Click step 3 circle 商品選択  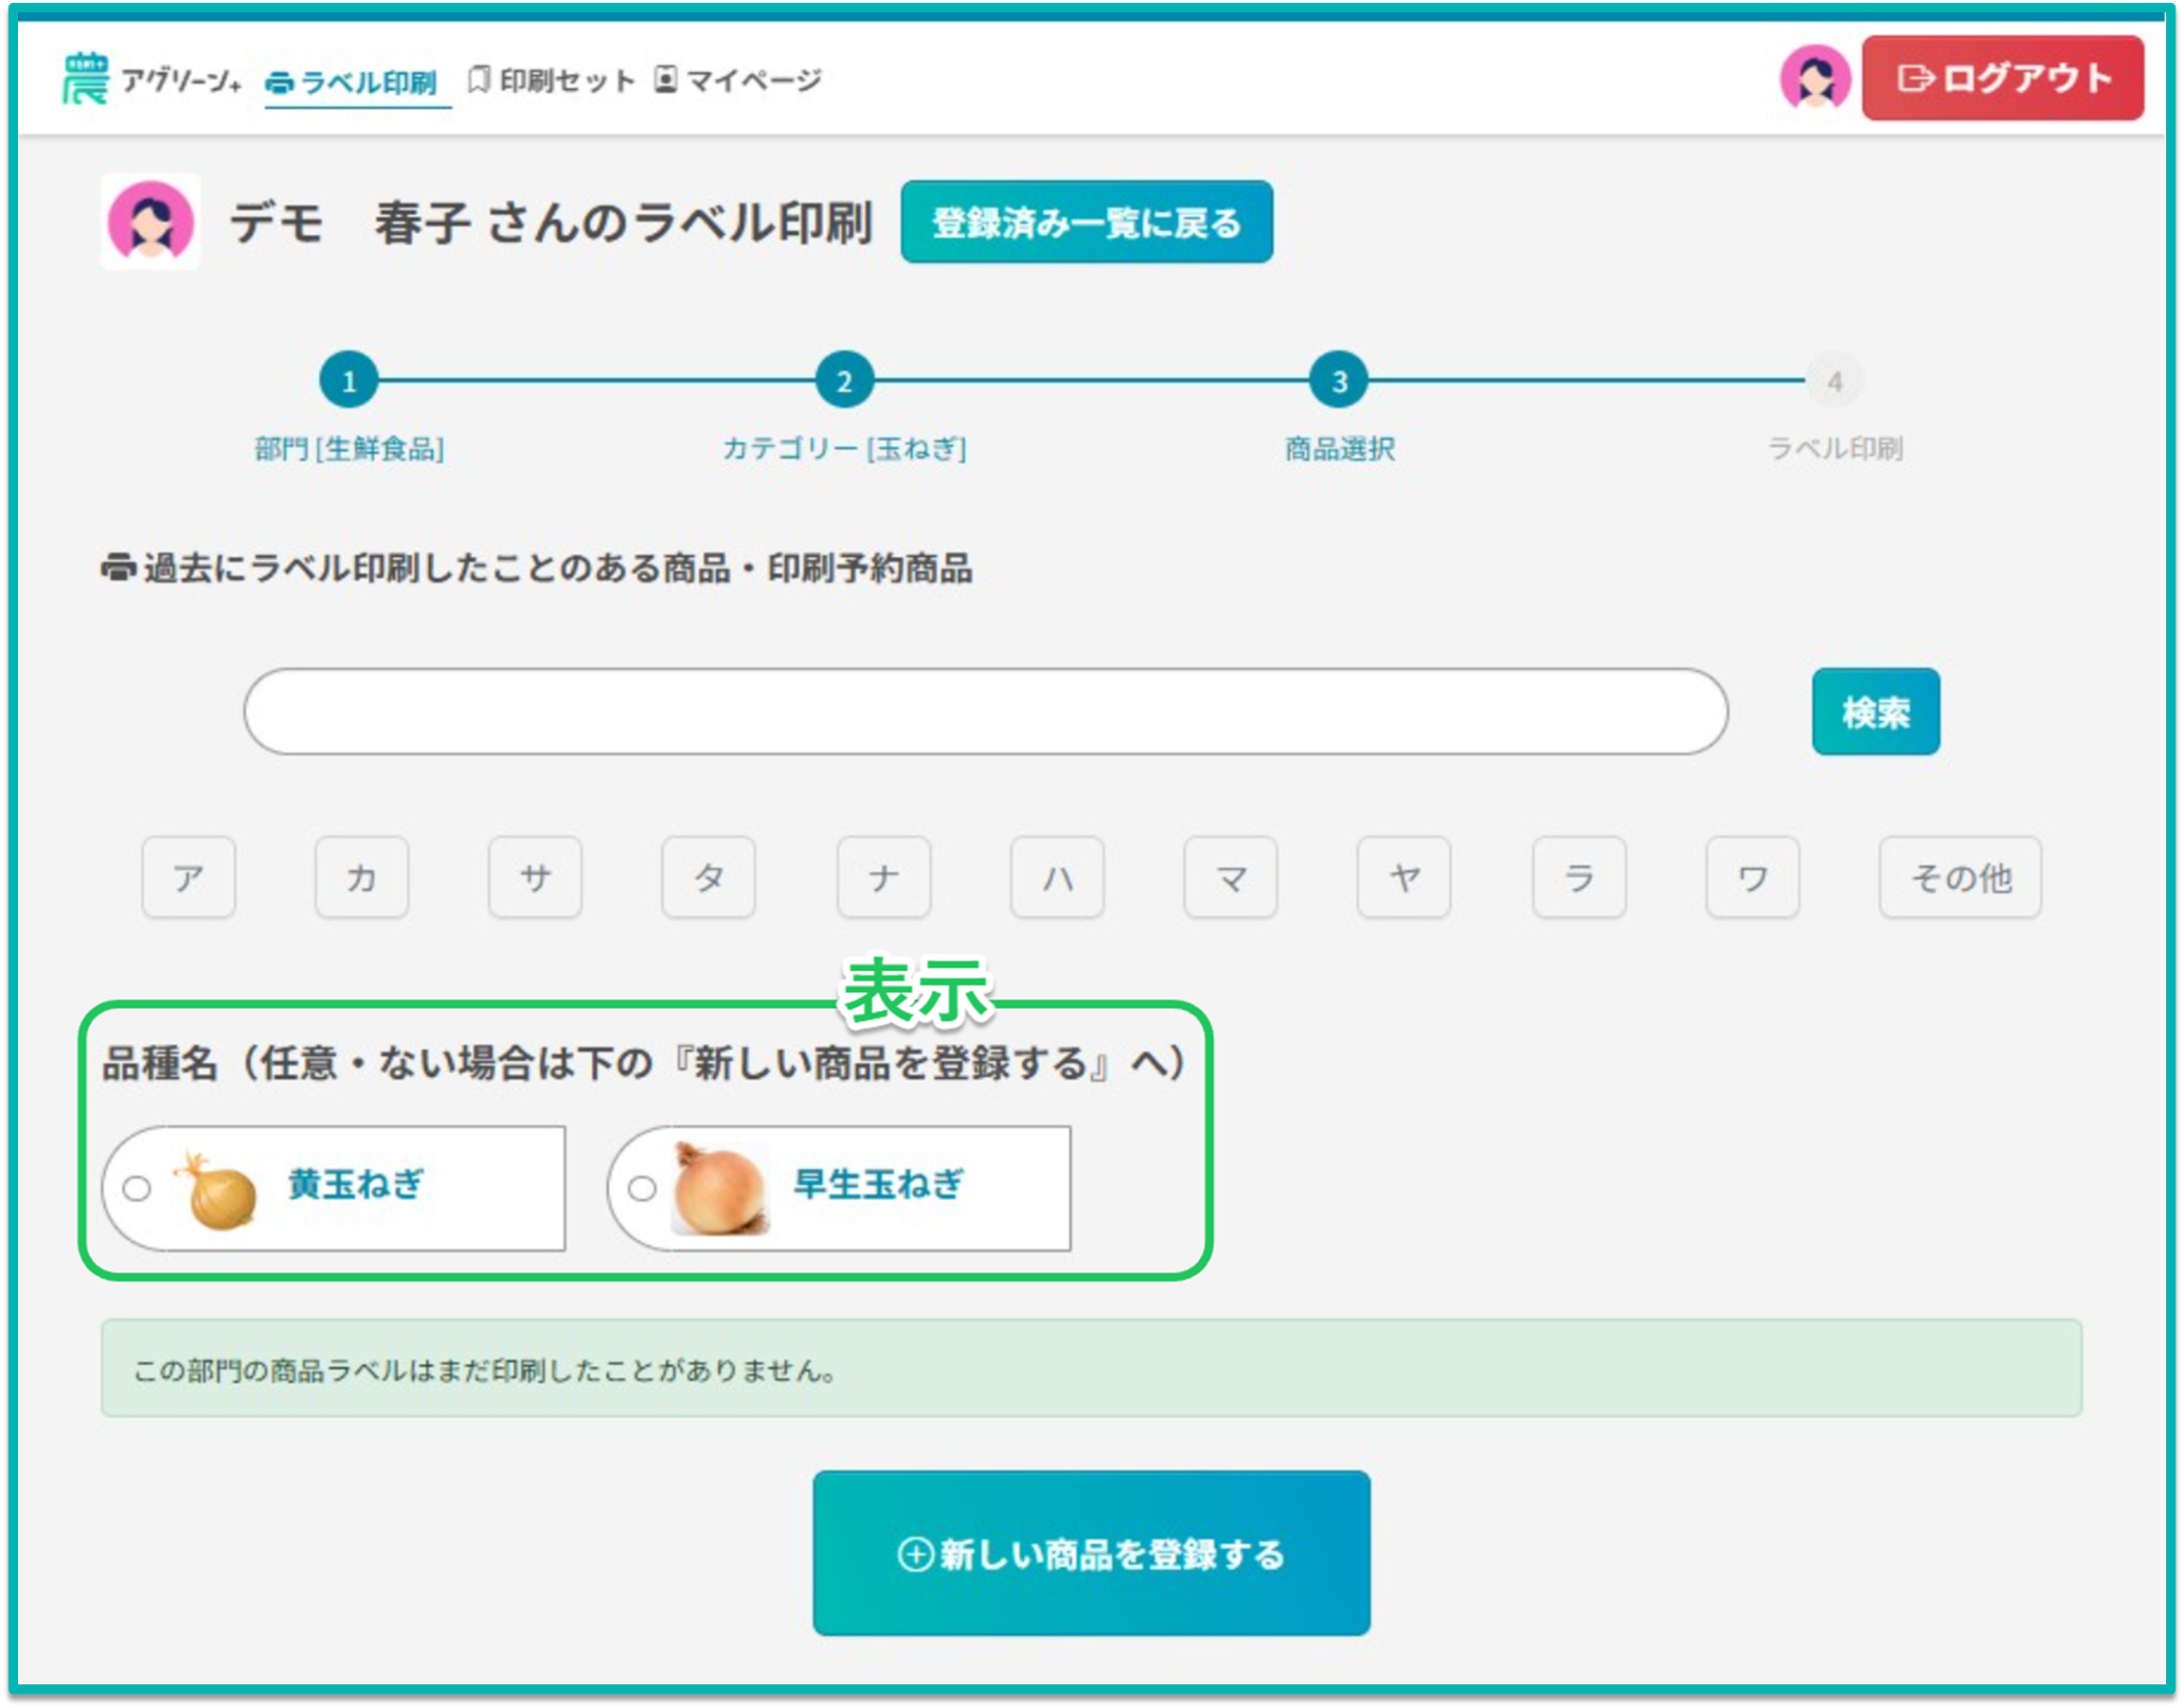point(1338,381)
